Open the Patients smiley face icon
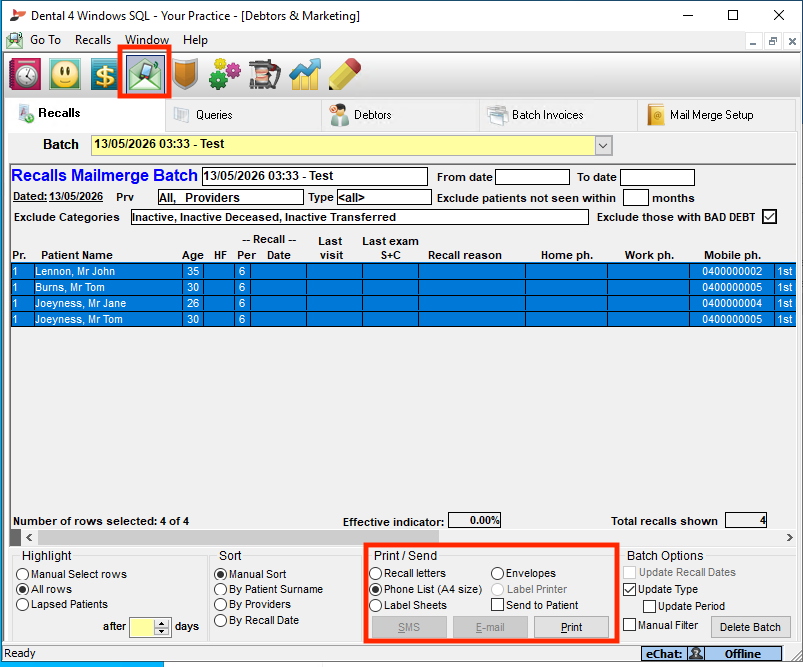Viewport: 803px width, 667px height. coord(65,74)
